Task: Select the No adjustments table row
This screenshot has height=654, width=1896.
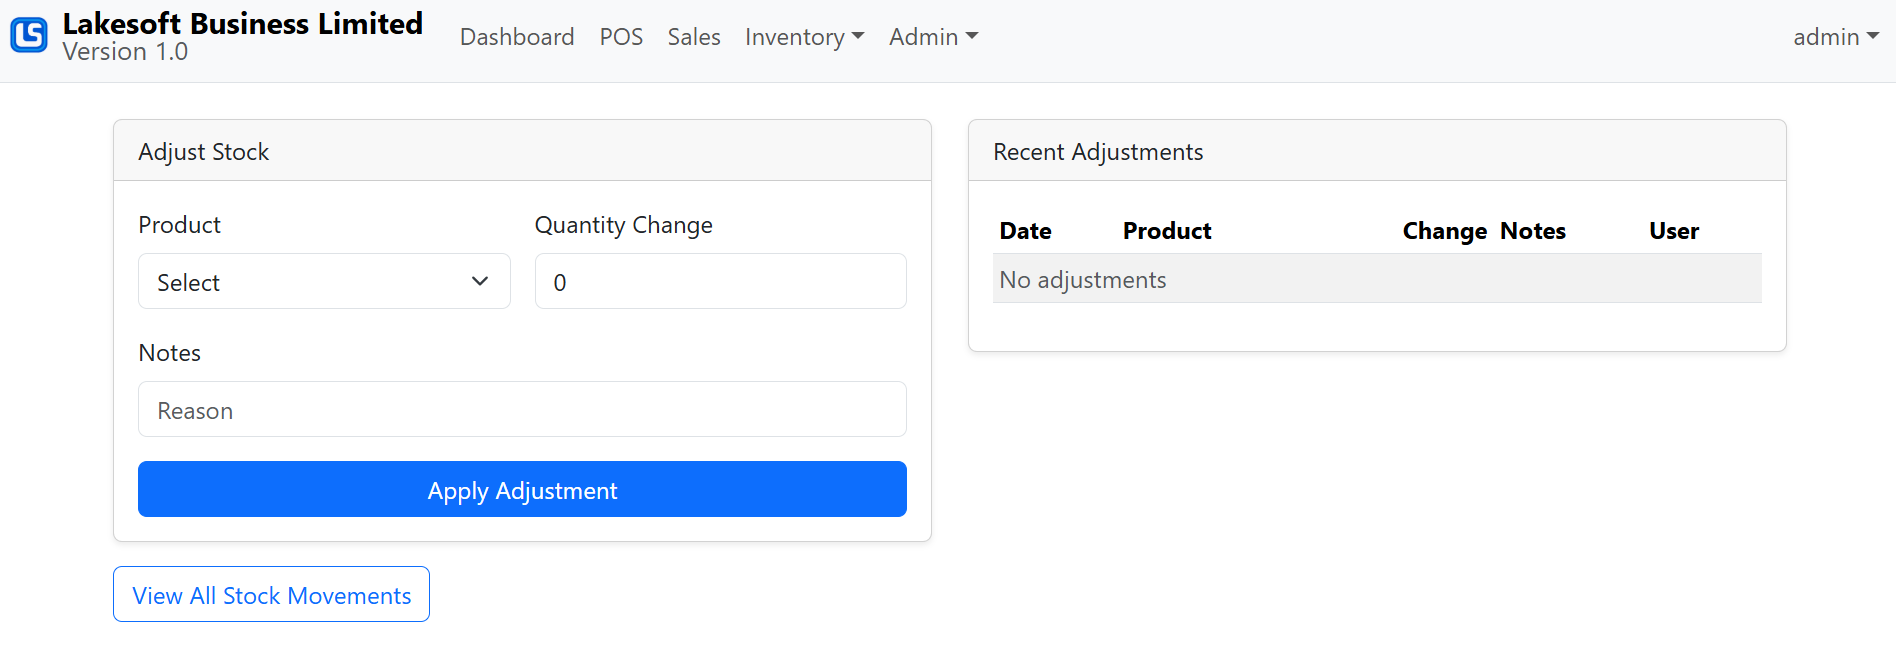Action: tap(1377, 279)
